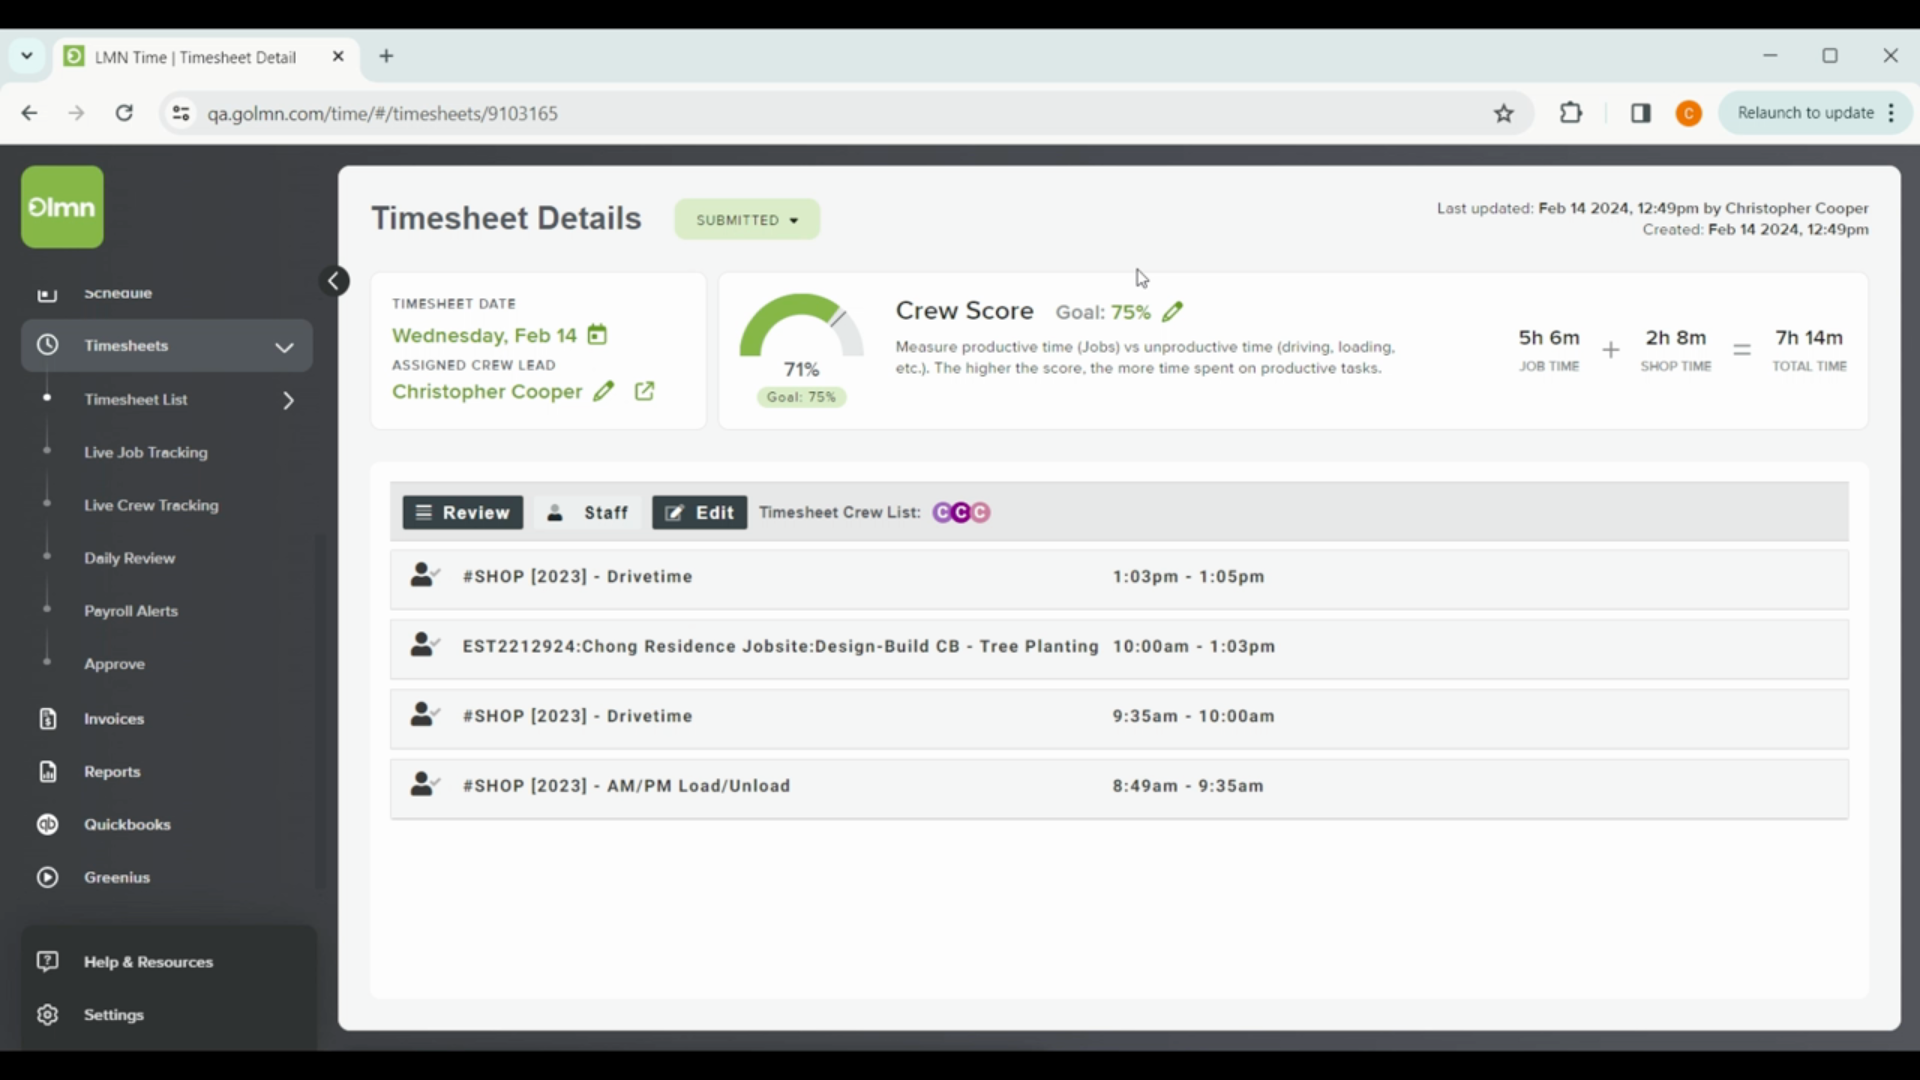Collapse the sidebar with arrow button
The height and width of the screenshot is (1080, 1920).
335,281
